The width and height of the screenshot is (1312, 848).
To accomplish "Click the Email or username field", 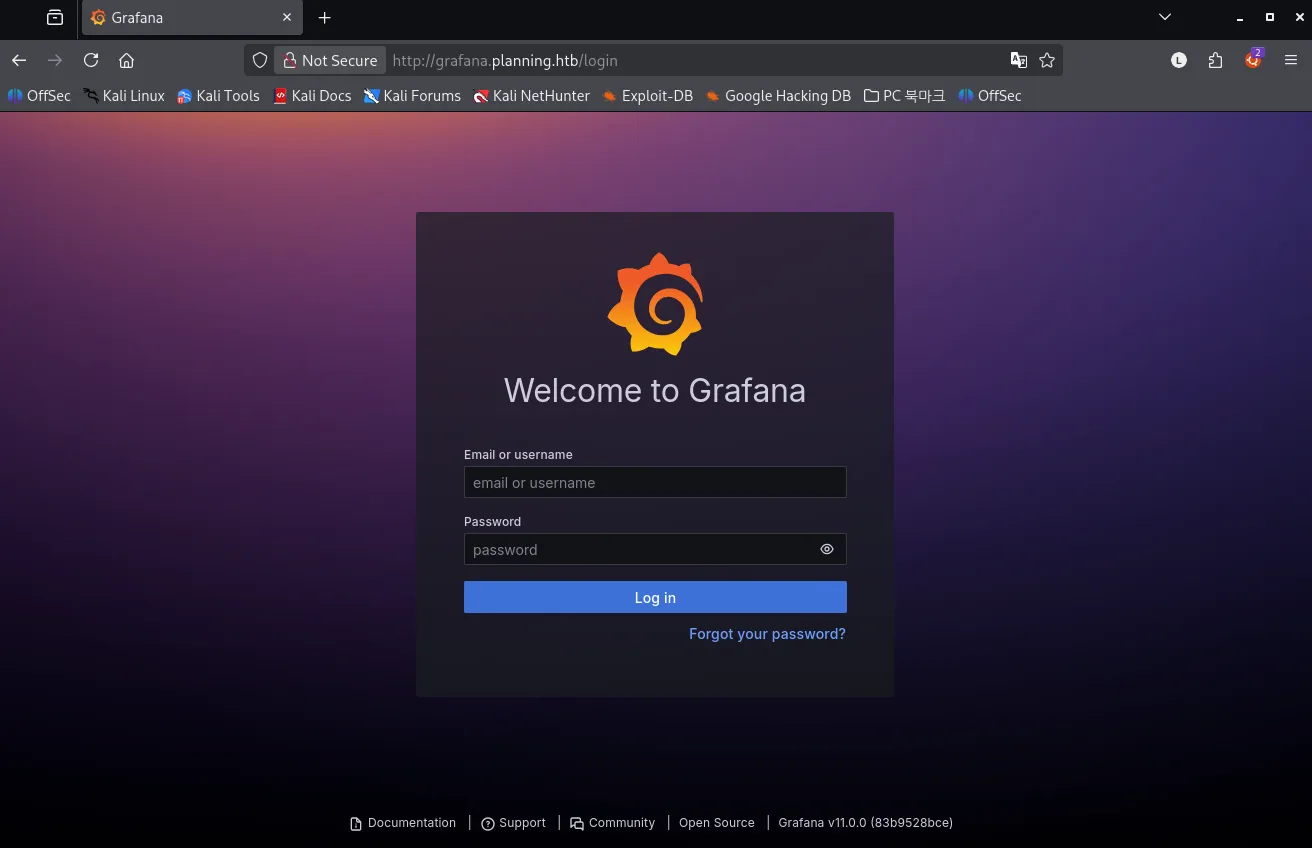I will click(x=655, y=482).
